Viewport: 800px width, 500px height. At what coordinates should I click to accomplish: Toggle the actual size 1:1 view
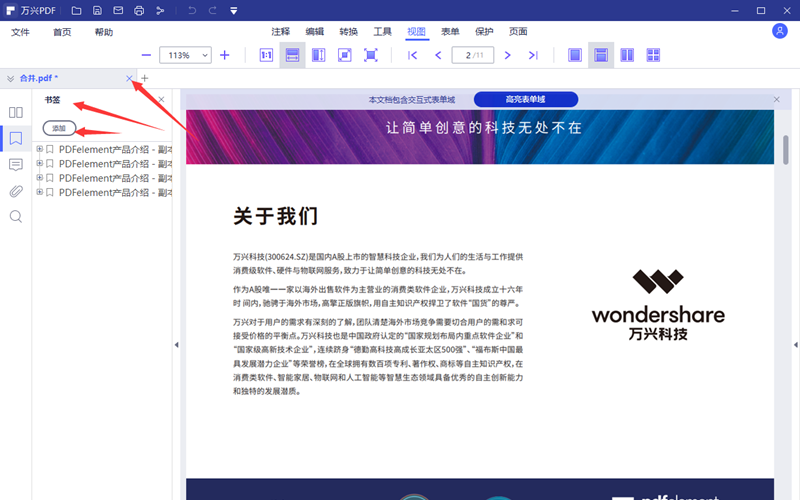click(267, 55)
